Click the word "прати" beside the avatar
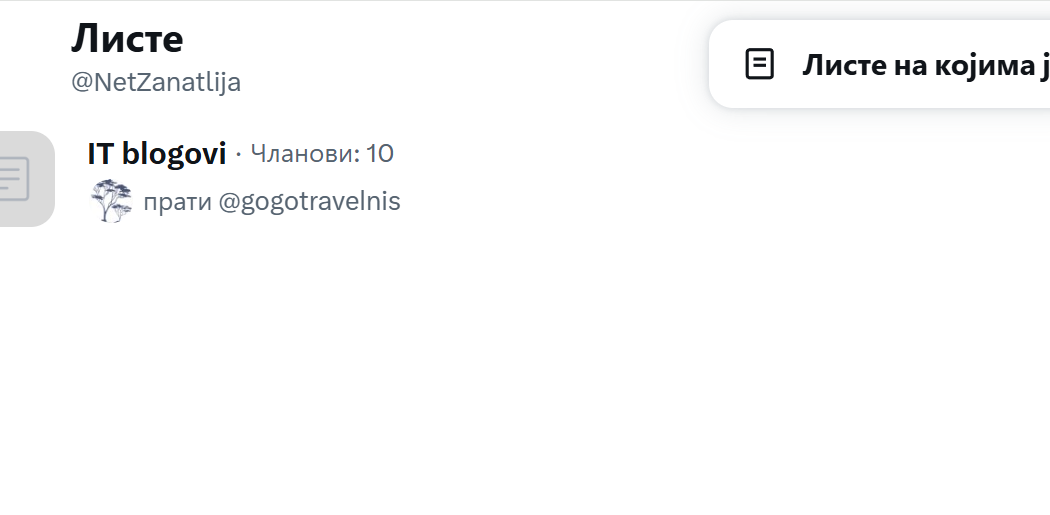 (x=177, y=202)
